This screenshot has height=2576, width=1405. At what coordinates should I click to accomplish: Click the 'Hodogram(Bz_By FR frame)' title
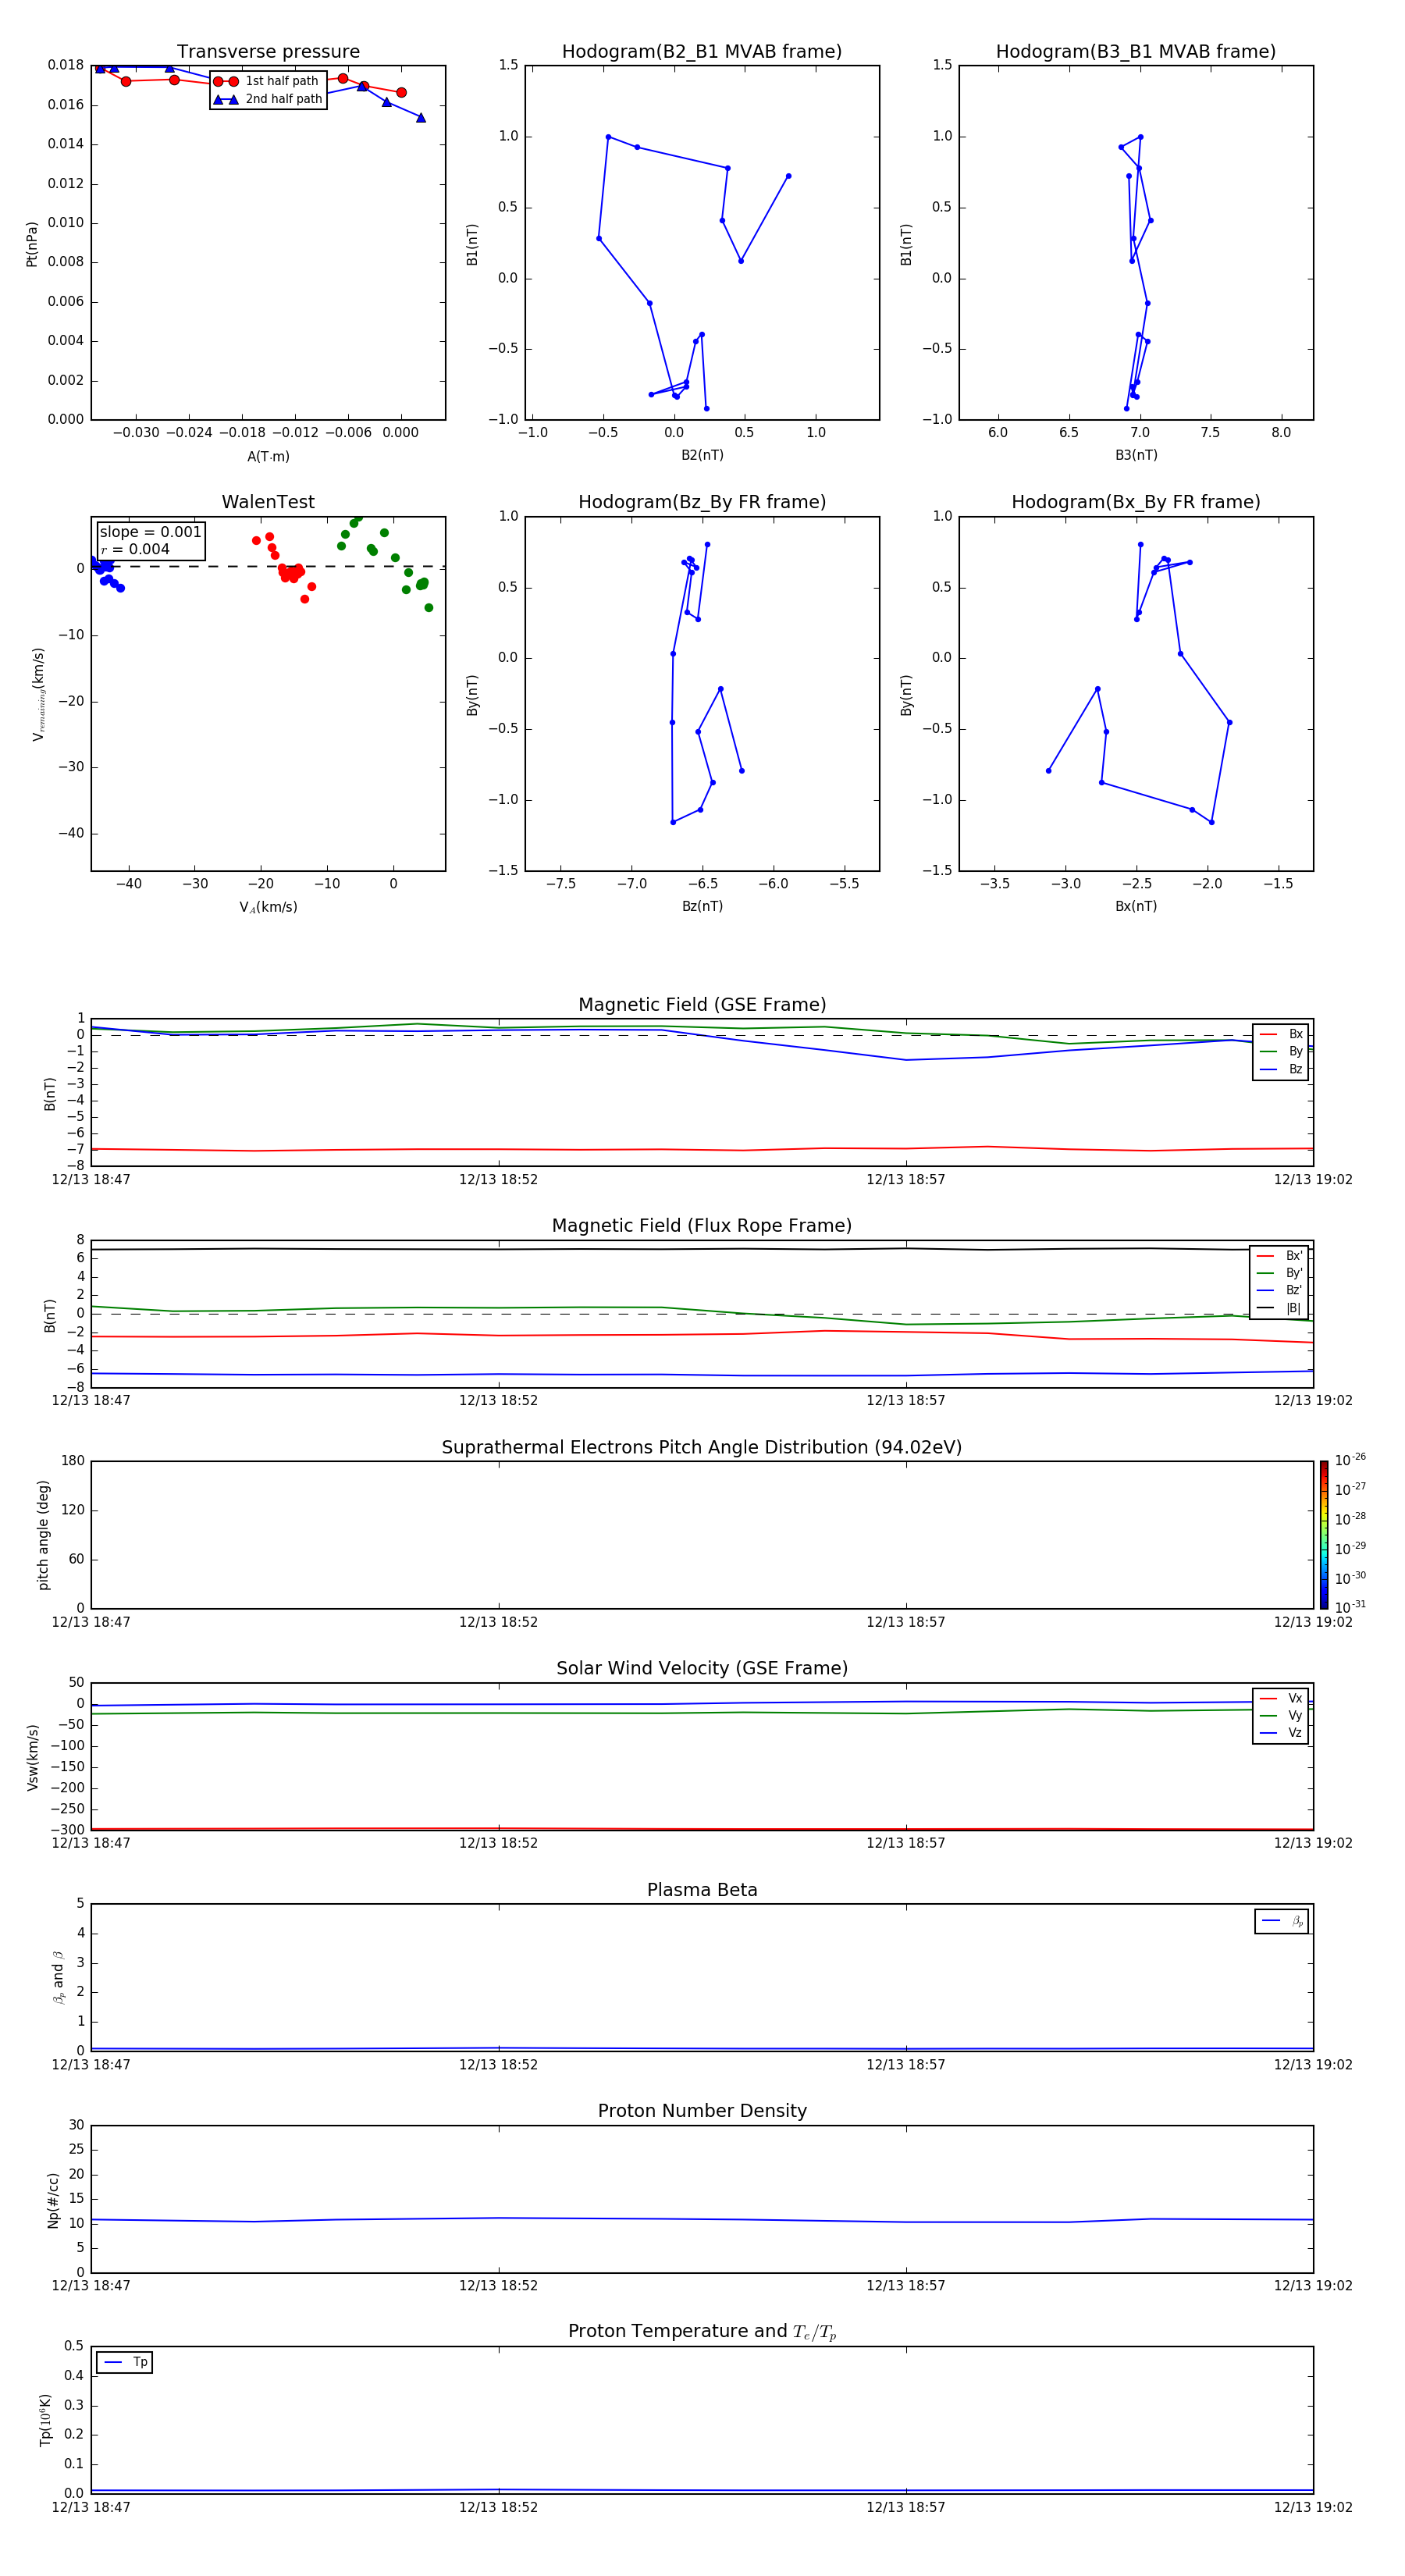pos(702,502)
